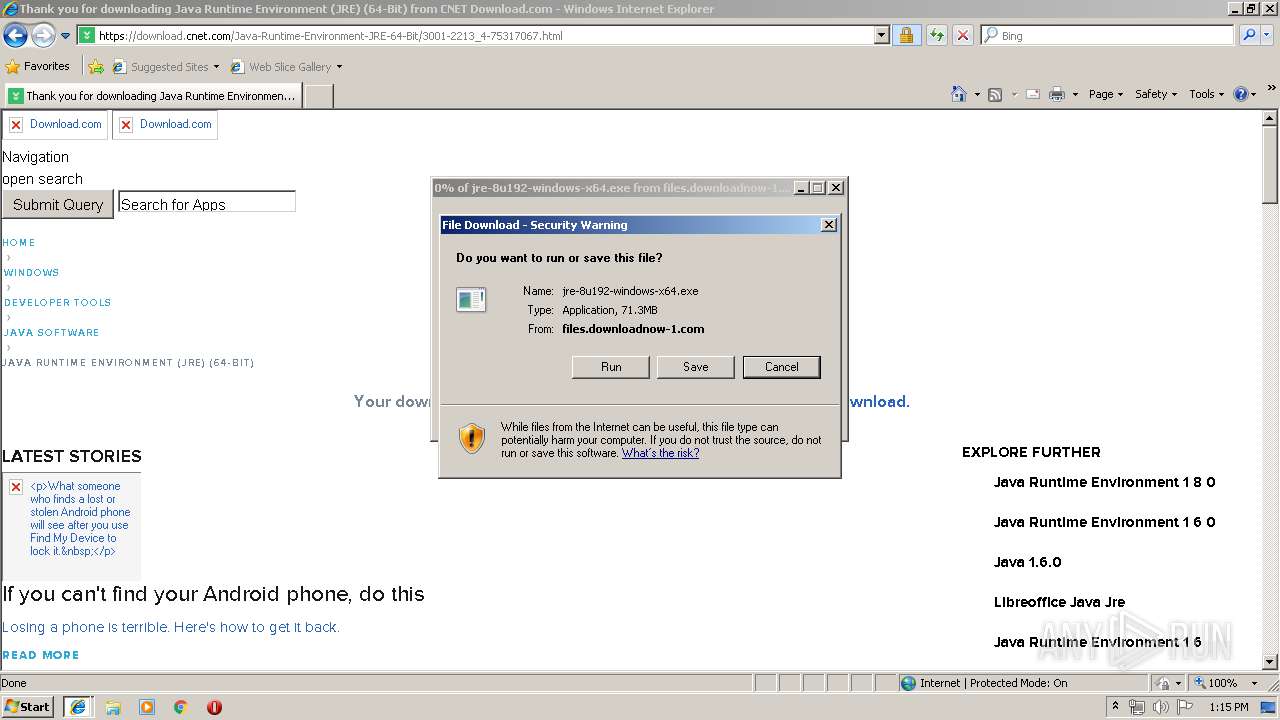Expand the Print options dropdown arrow
This screenshot has width=1280, height=720.
(1075, 94)
